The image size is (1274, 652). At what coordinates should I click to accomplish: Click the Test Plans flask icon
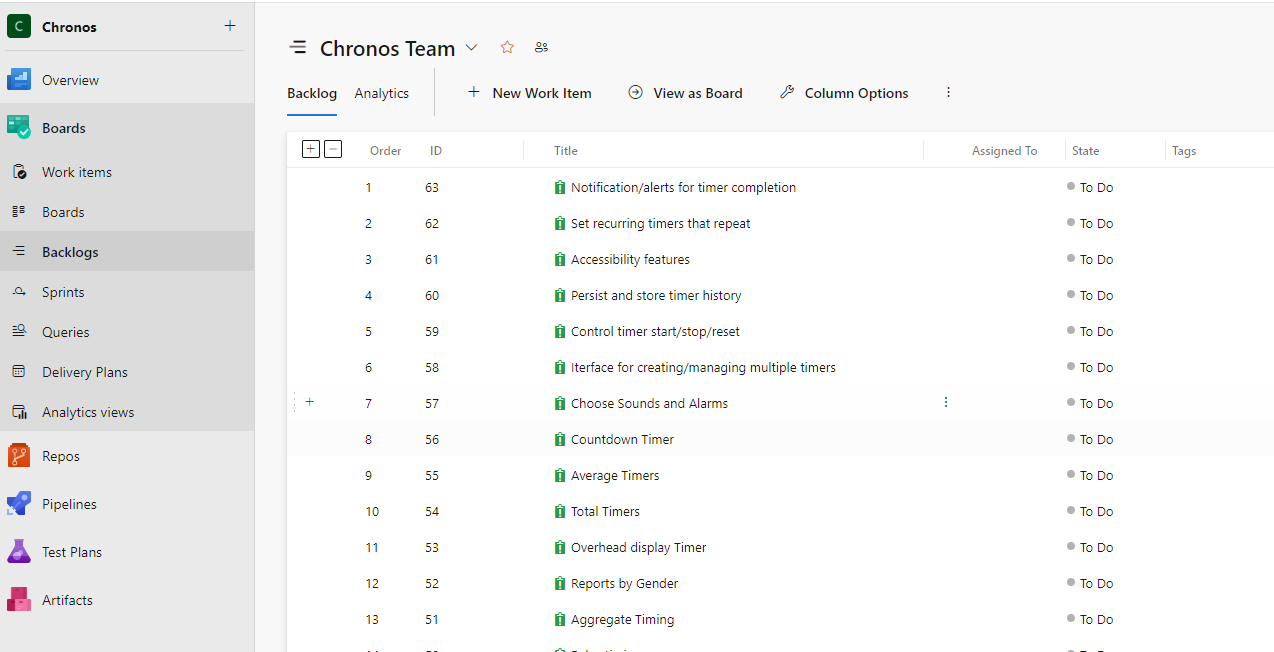(x=19, y=552)
